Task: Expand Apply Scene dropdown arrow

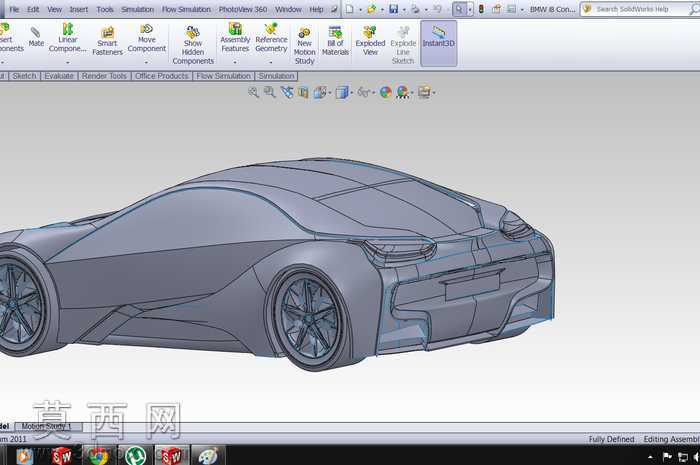Action: [412, 93]
